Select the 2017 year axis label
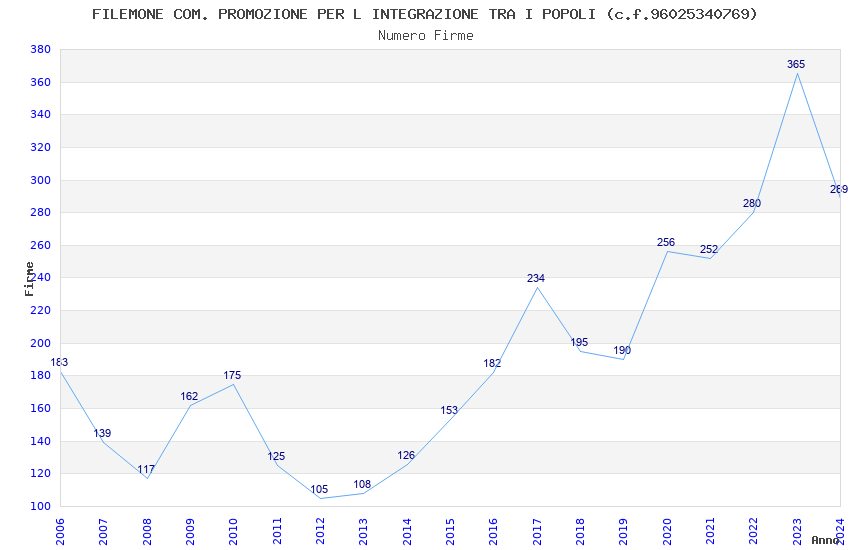Viewport: 850px width, 550px height. tap(537, 531)
